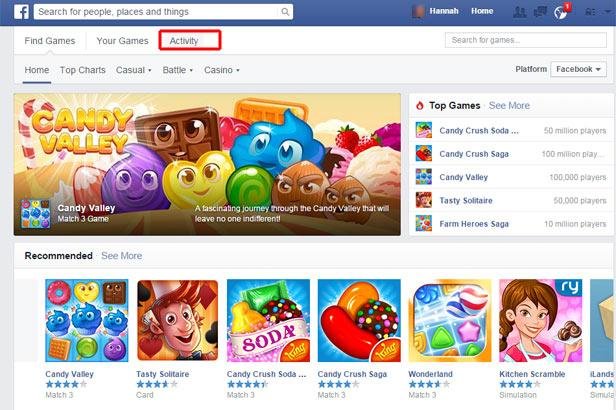This screenshot has width=616, height=410.
Task: Click the Facebook logo icon
Action: (x=21, y=12)
